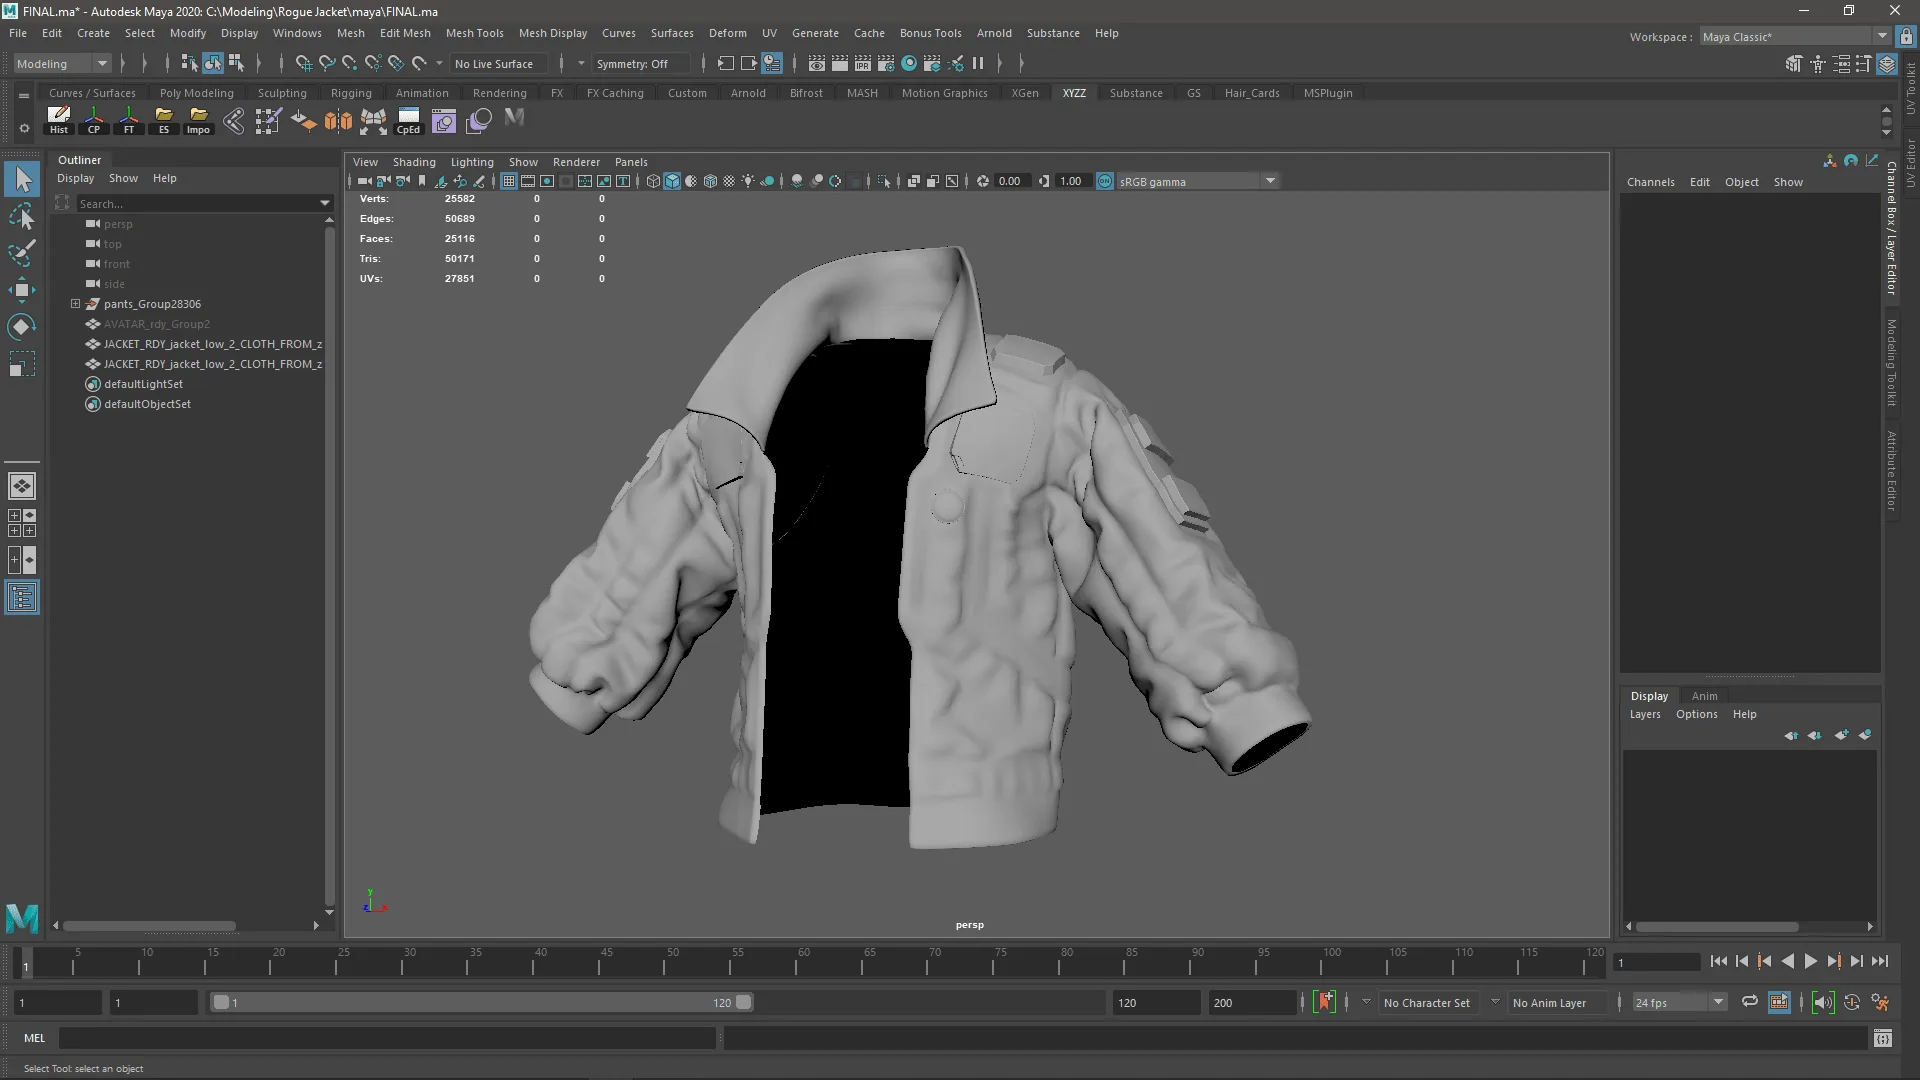Select the CpEd shelf icon
The image size is (1920, 1080).
tap(408, 120)
